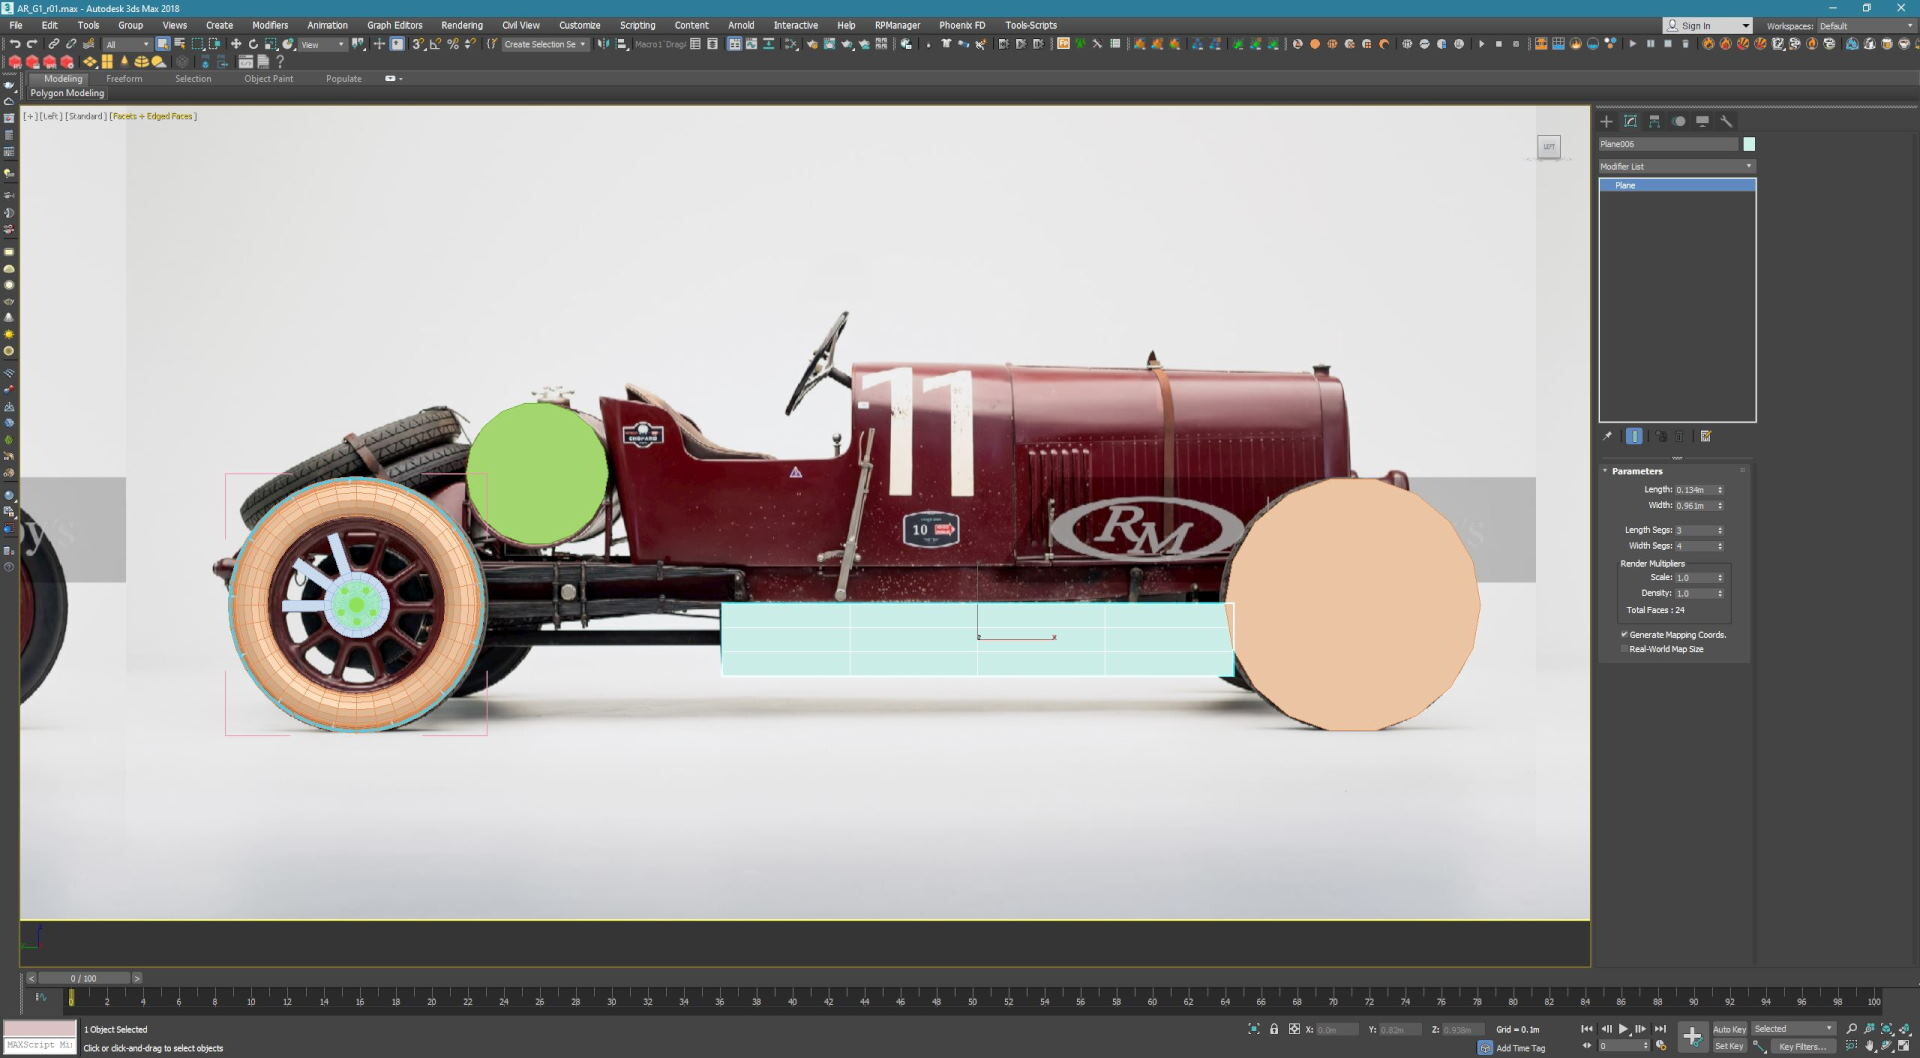Open the Scripting menu
This screenshot has width=1920, height=1058.
click(x=638, y=25)
